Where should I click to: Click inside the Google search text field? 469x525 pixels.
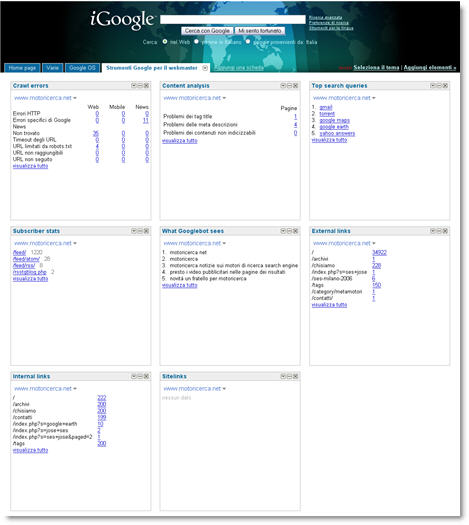233,19
